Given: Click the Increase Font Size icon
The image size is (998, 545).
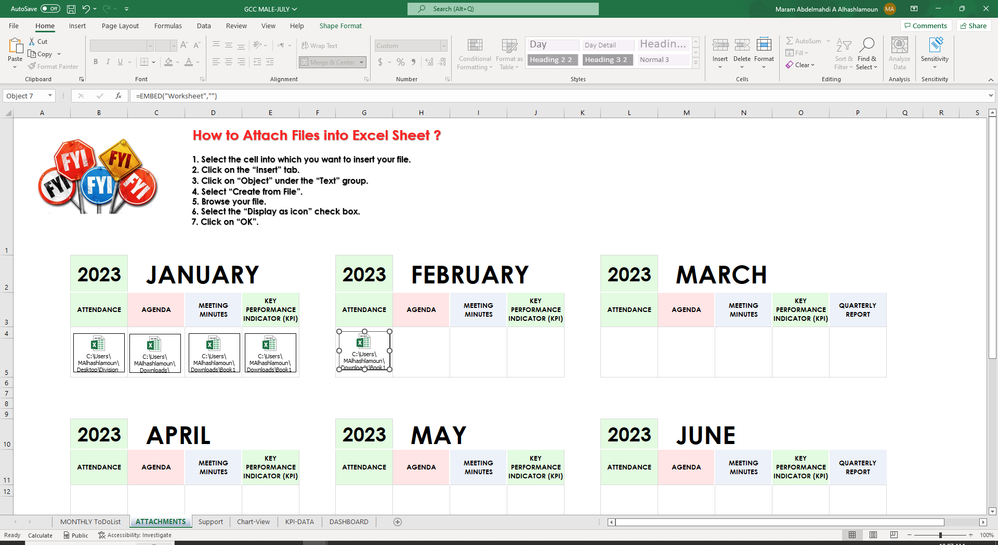Looking at the screenshot, I should click(183, 45).
